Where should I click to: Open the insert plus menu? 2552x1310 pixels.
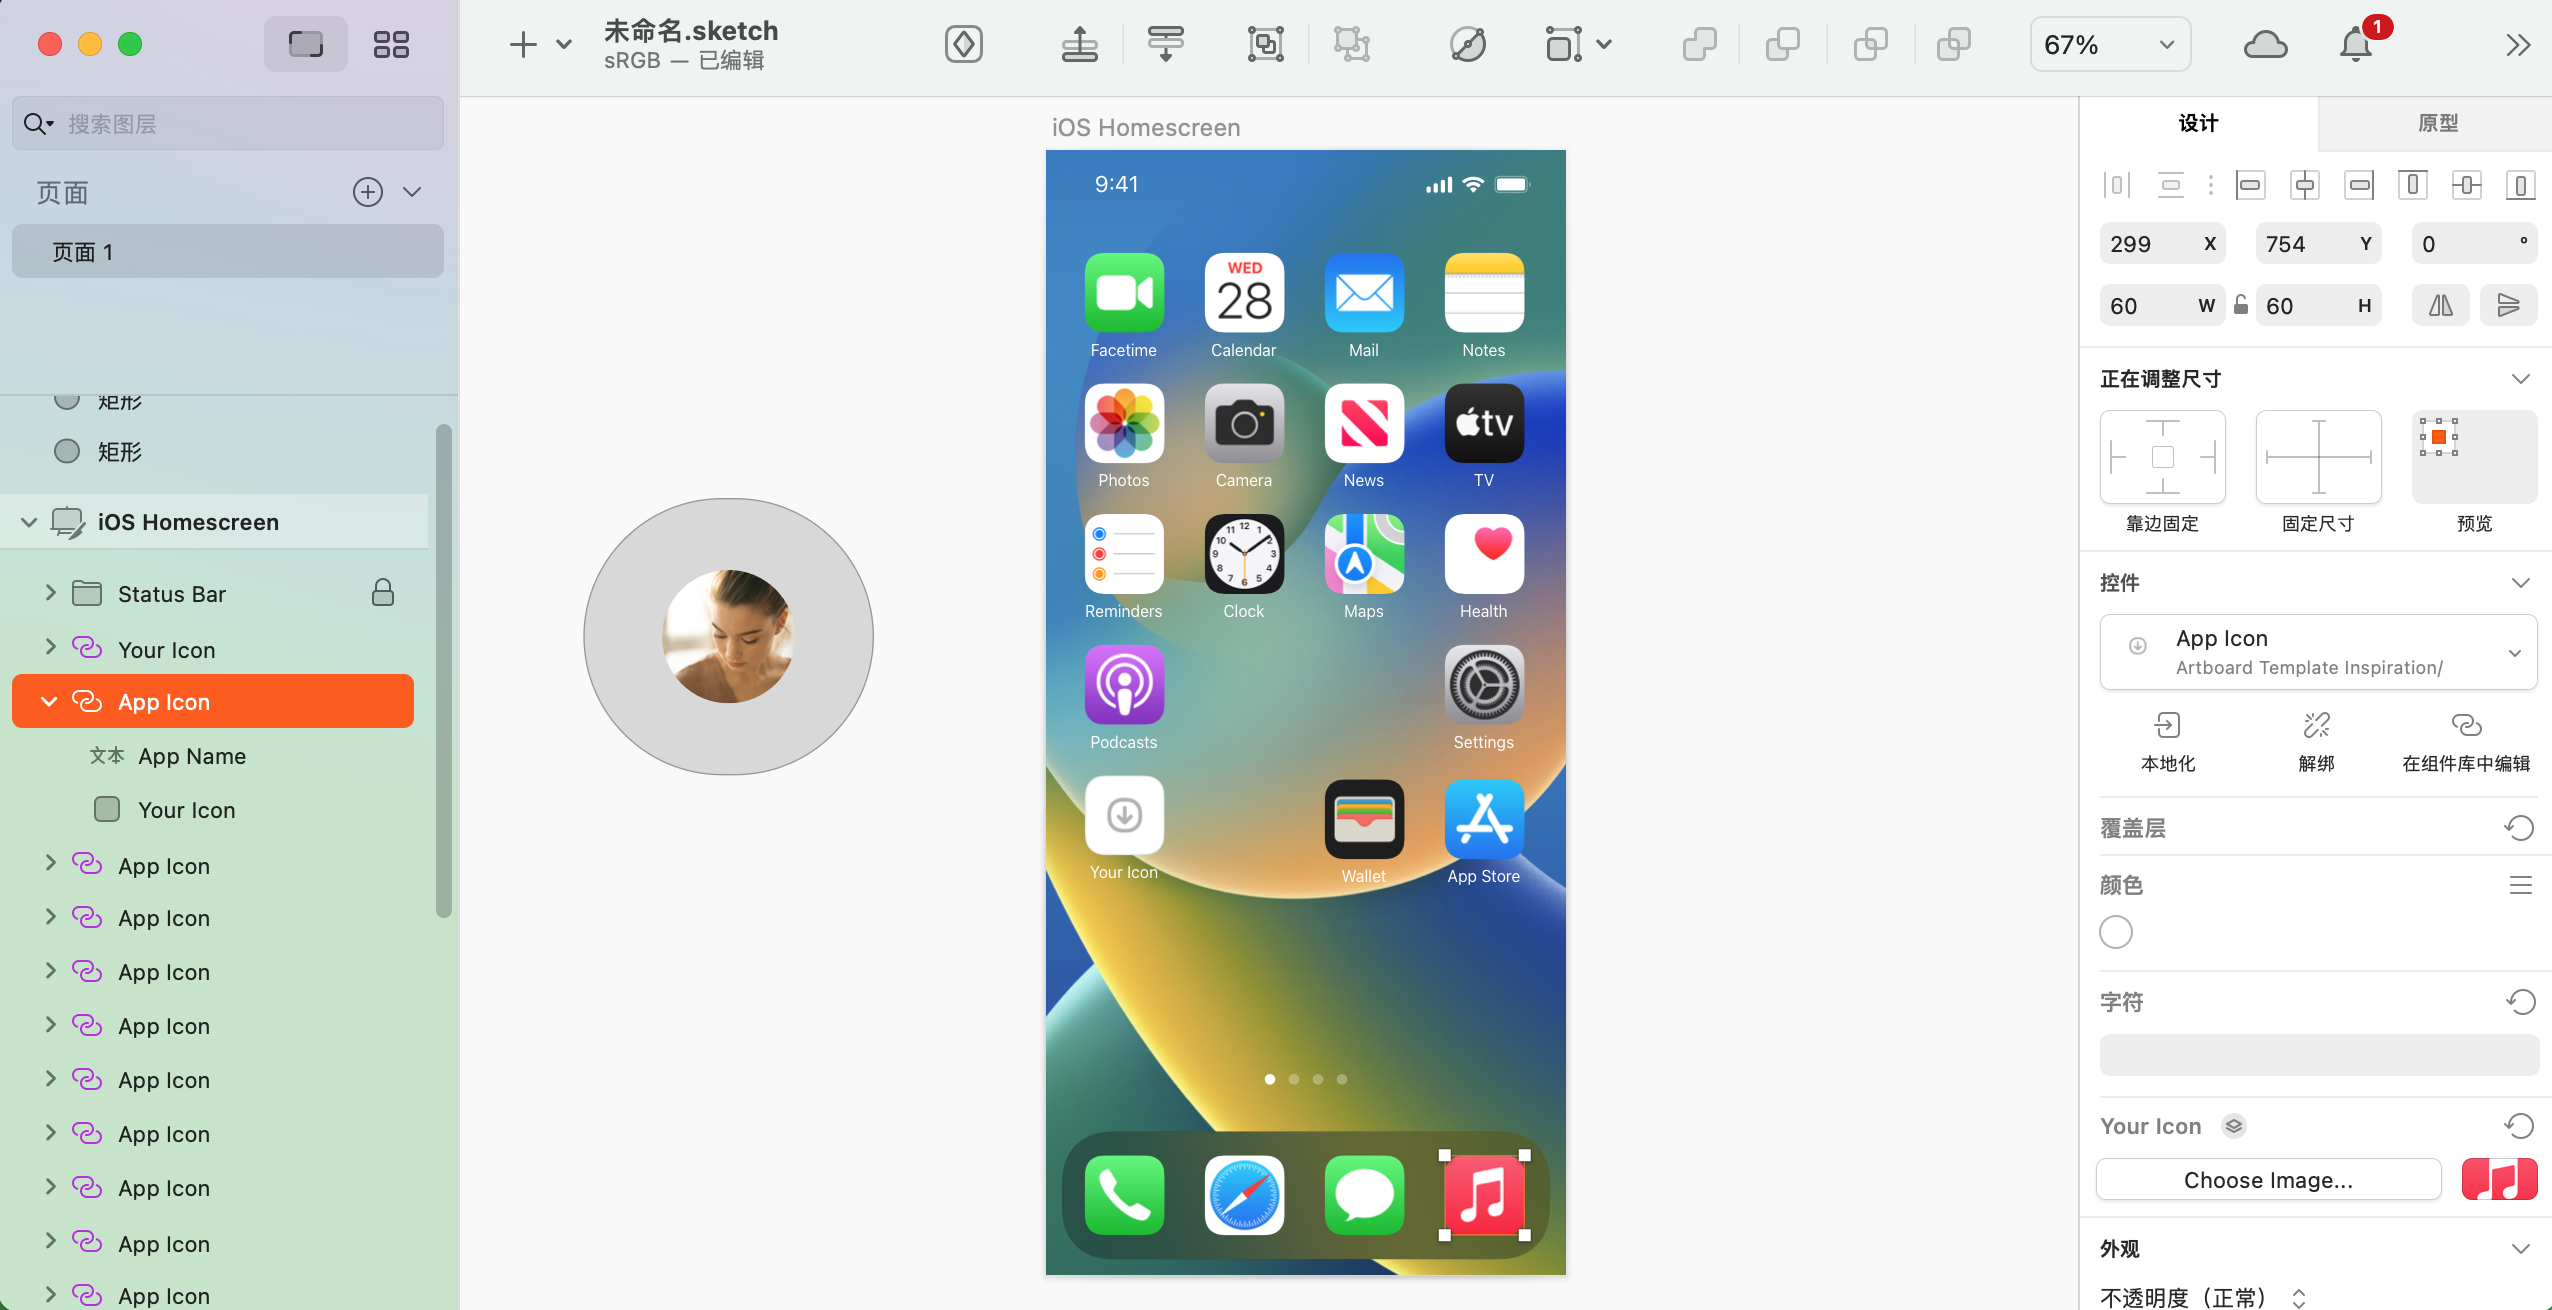523,44
